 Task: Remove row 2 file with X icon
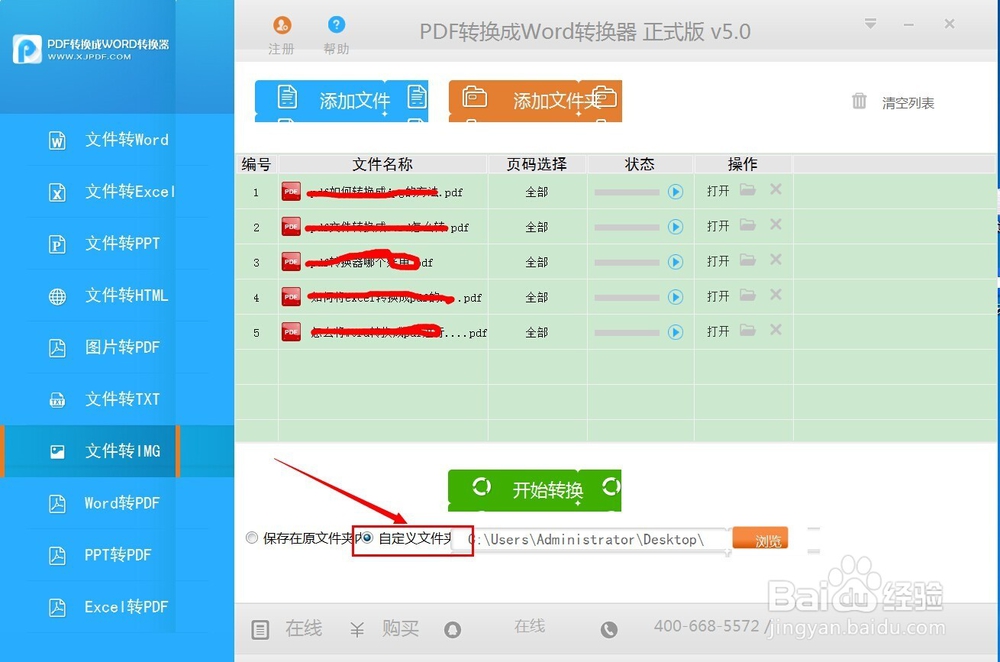click(x=776, y=224)
